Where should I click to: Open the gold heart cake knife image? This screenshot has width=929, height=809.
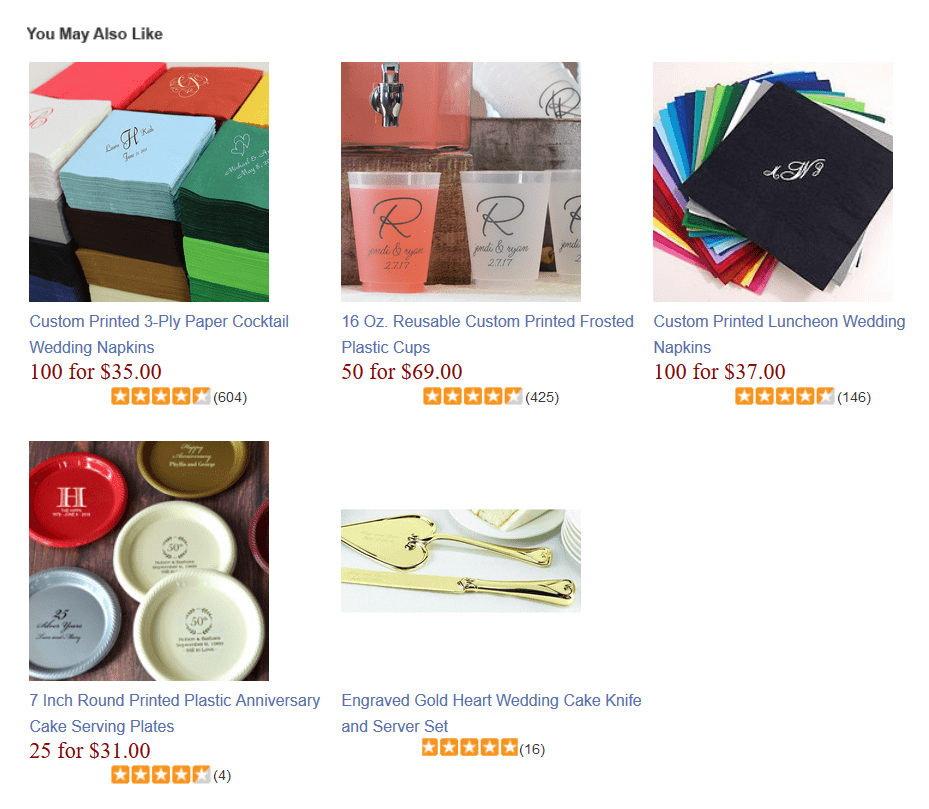[x=461, y=561]
